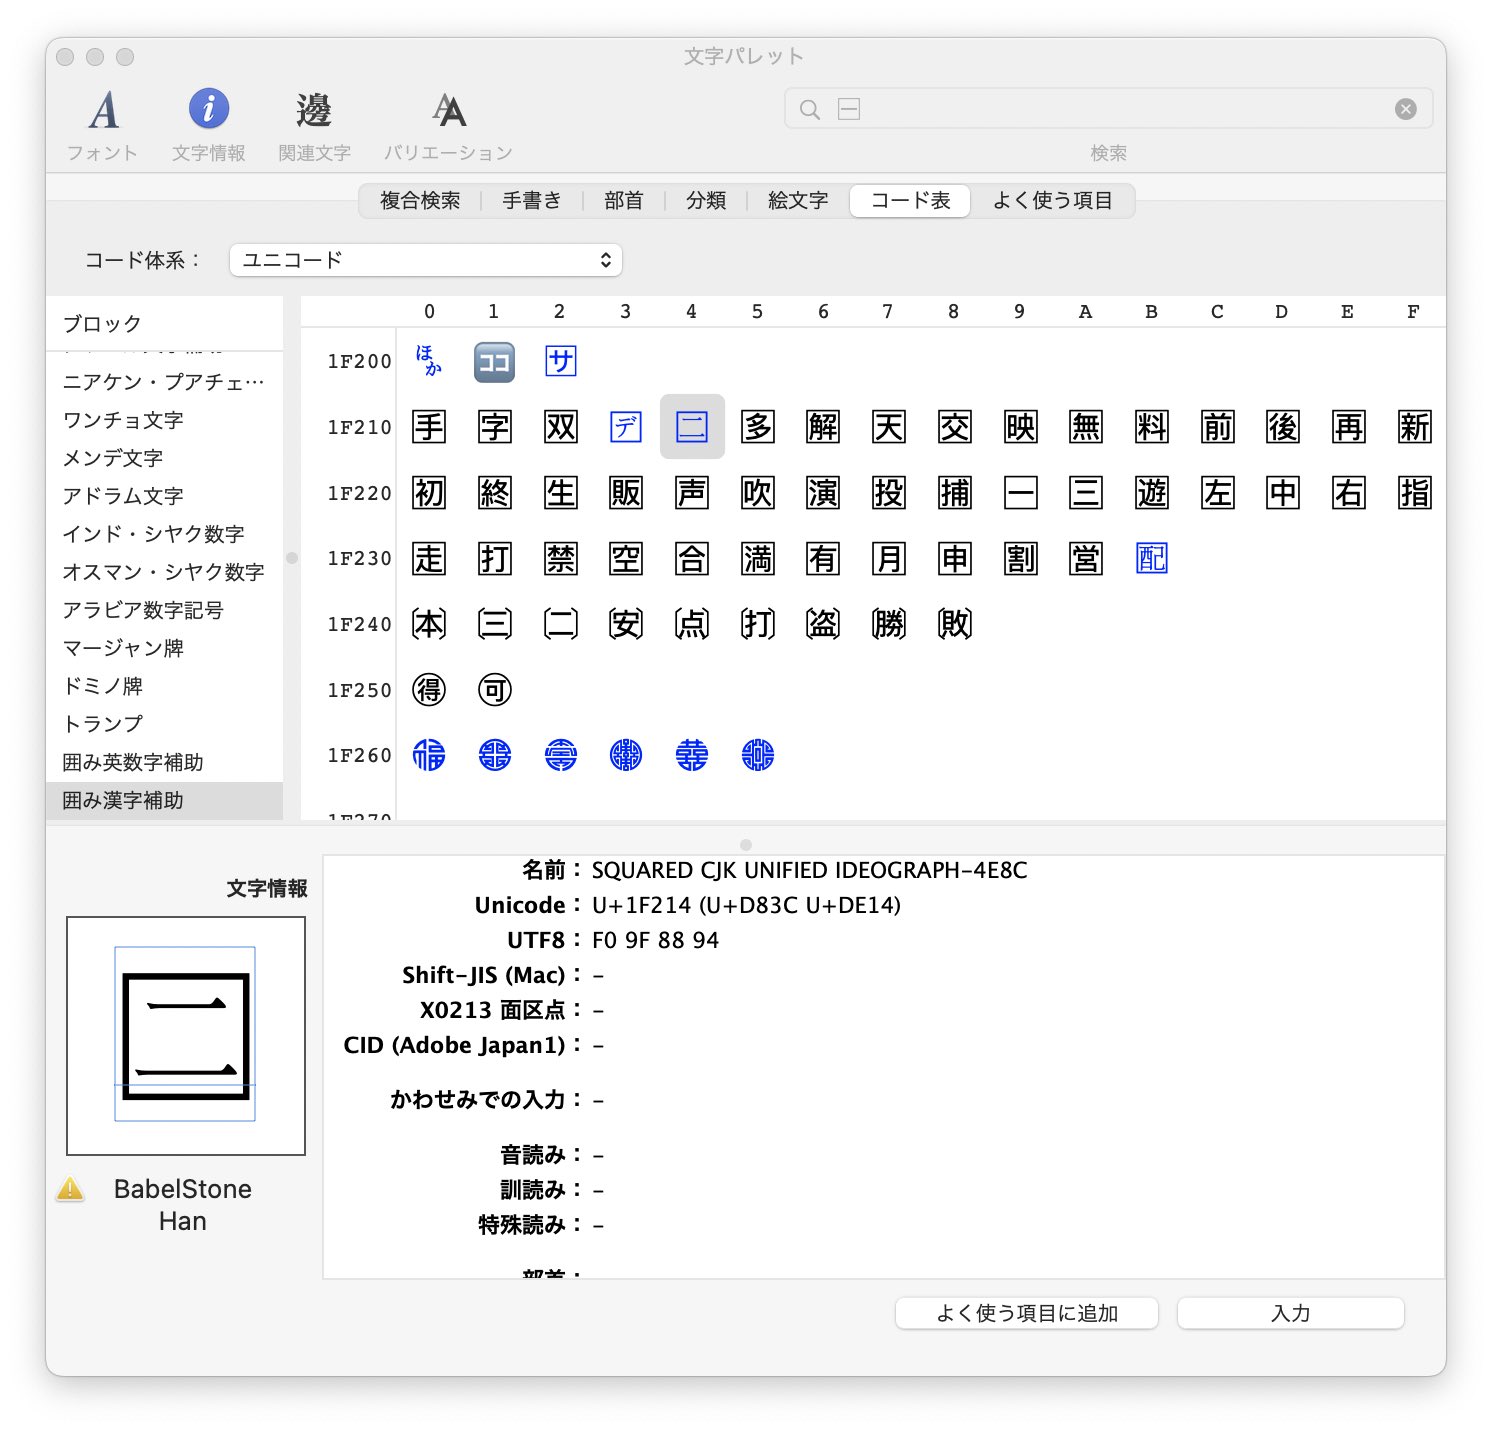Click the BabelStone Han font name
This screenshot has width=1492, height=1430.
pos(183,1204)
